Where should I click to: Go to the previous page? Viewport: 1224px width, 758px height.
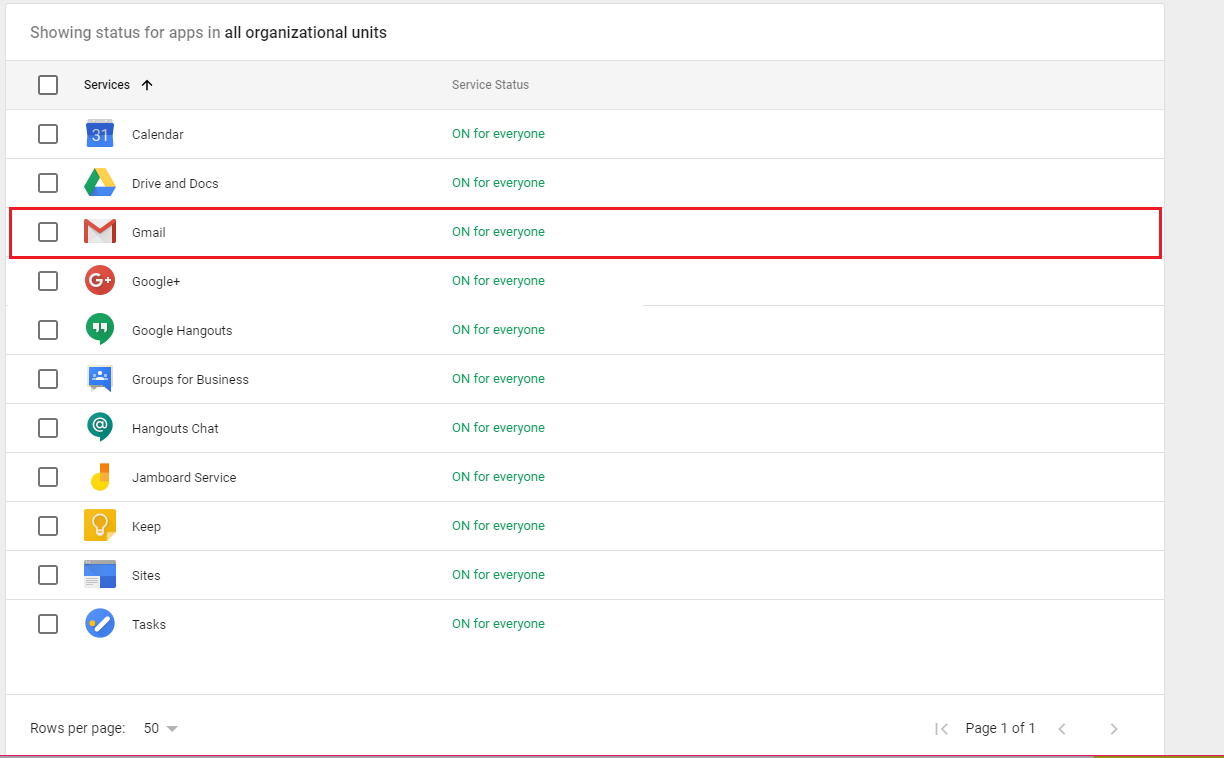pyautogui.click(x=1062, y=729)
